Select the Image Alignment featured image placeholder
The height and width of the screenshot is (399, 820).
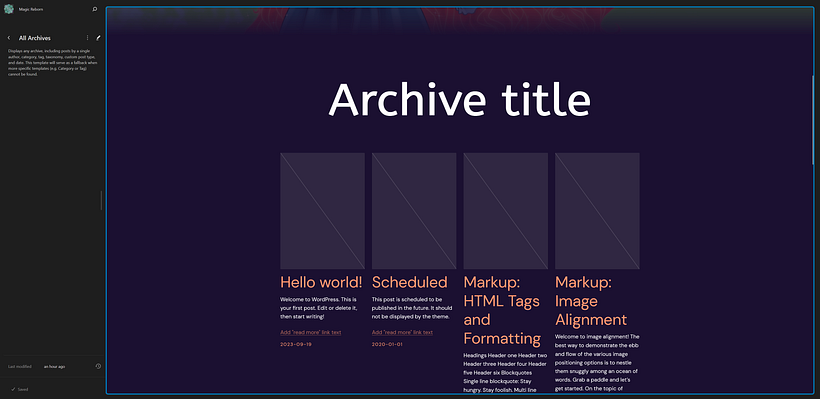(597, 211)
